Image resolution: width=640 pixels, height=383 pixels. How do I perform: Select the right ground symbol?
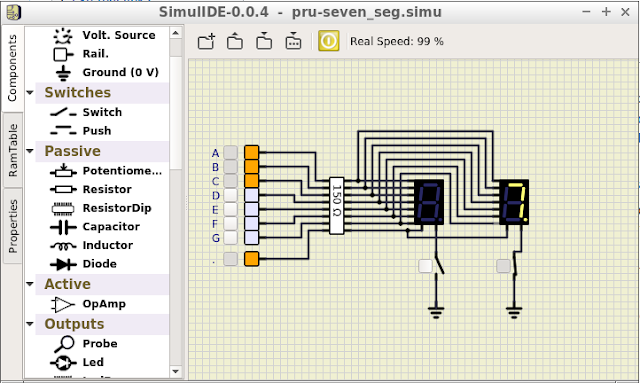[514, 312]
